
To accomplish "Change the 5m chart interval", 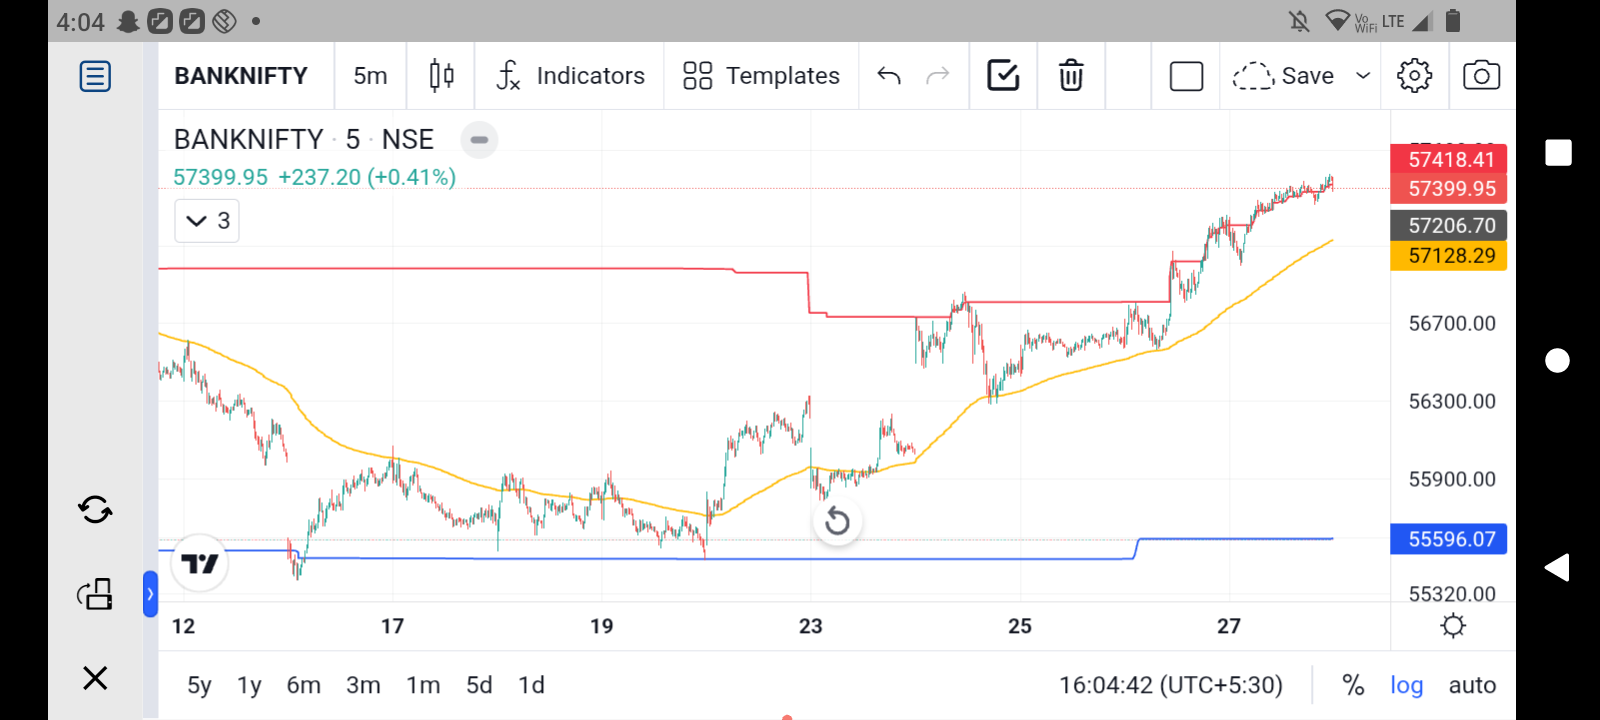I will pos(370,76).
